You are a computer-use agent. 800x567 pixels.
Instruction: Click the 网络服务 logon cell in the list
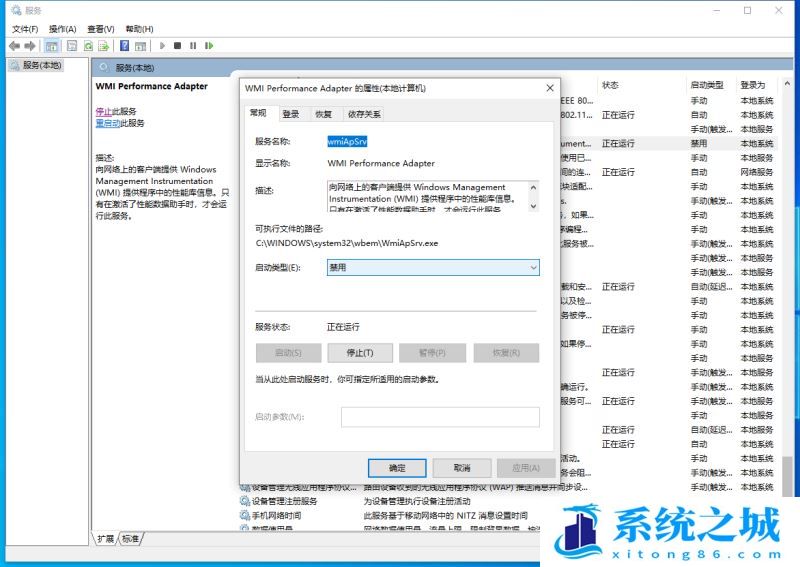click(757, 172)
